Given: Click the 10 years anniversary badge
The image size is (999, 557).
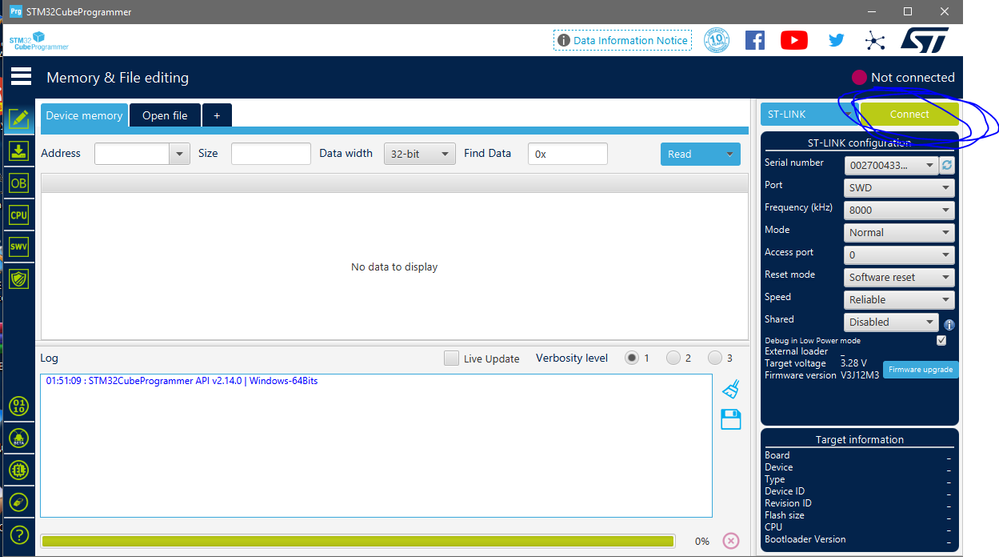Looking at the screenshot, I should pyautogui.click(x=717, y=40).
